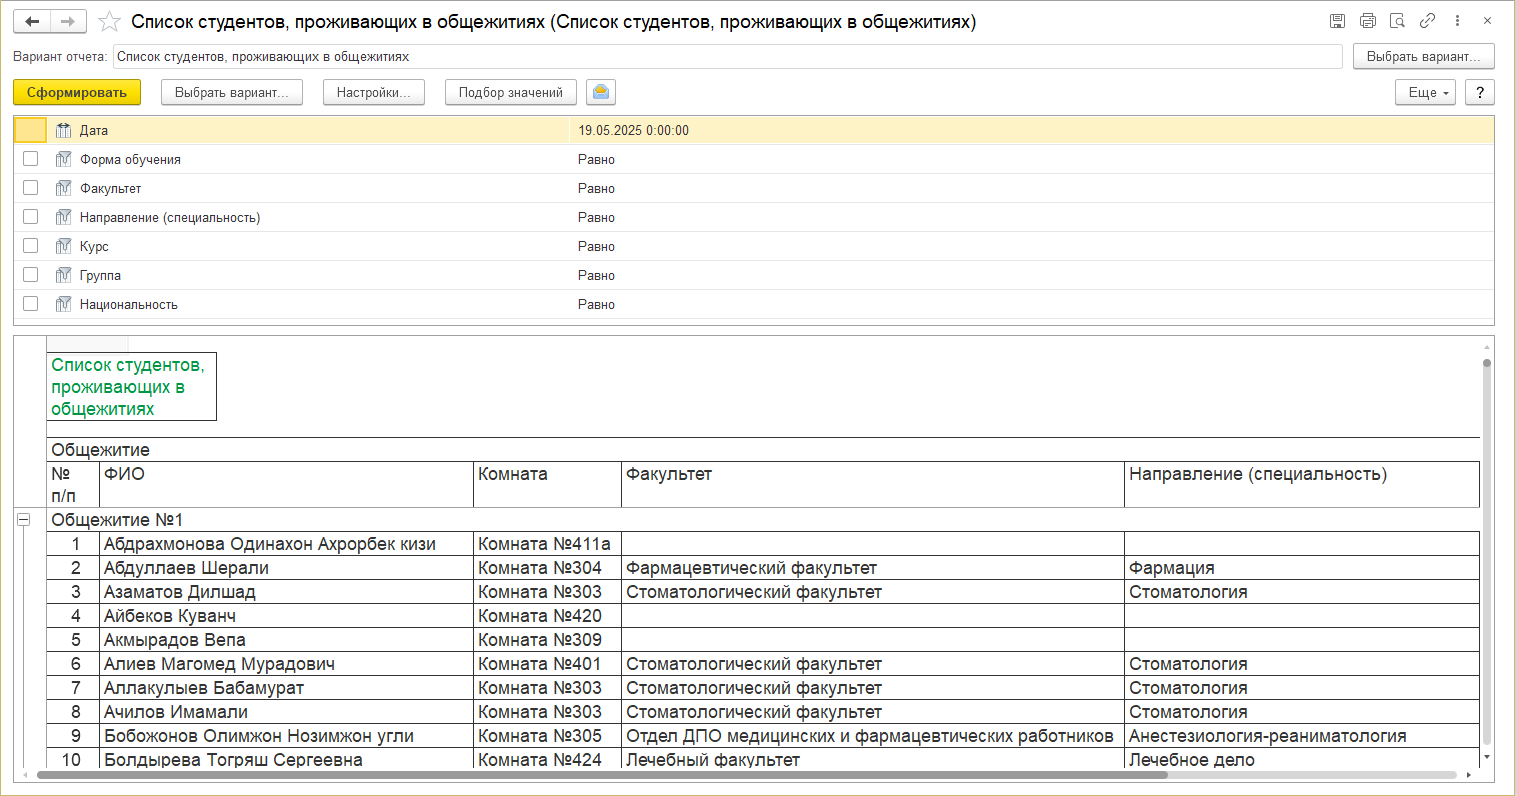Click the toolbar Выбрать вариант... button
Viewport: 1517px width, 796px height.
[x=232, y=92]
